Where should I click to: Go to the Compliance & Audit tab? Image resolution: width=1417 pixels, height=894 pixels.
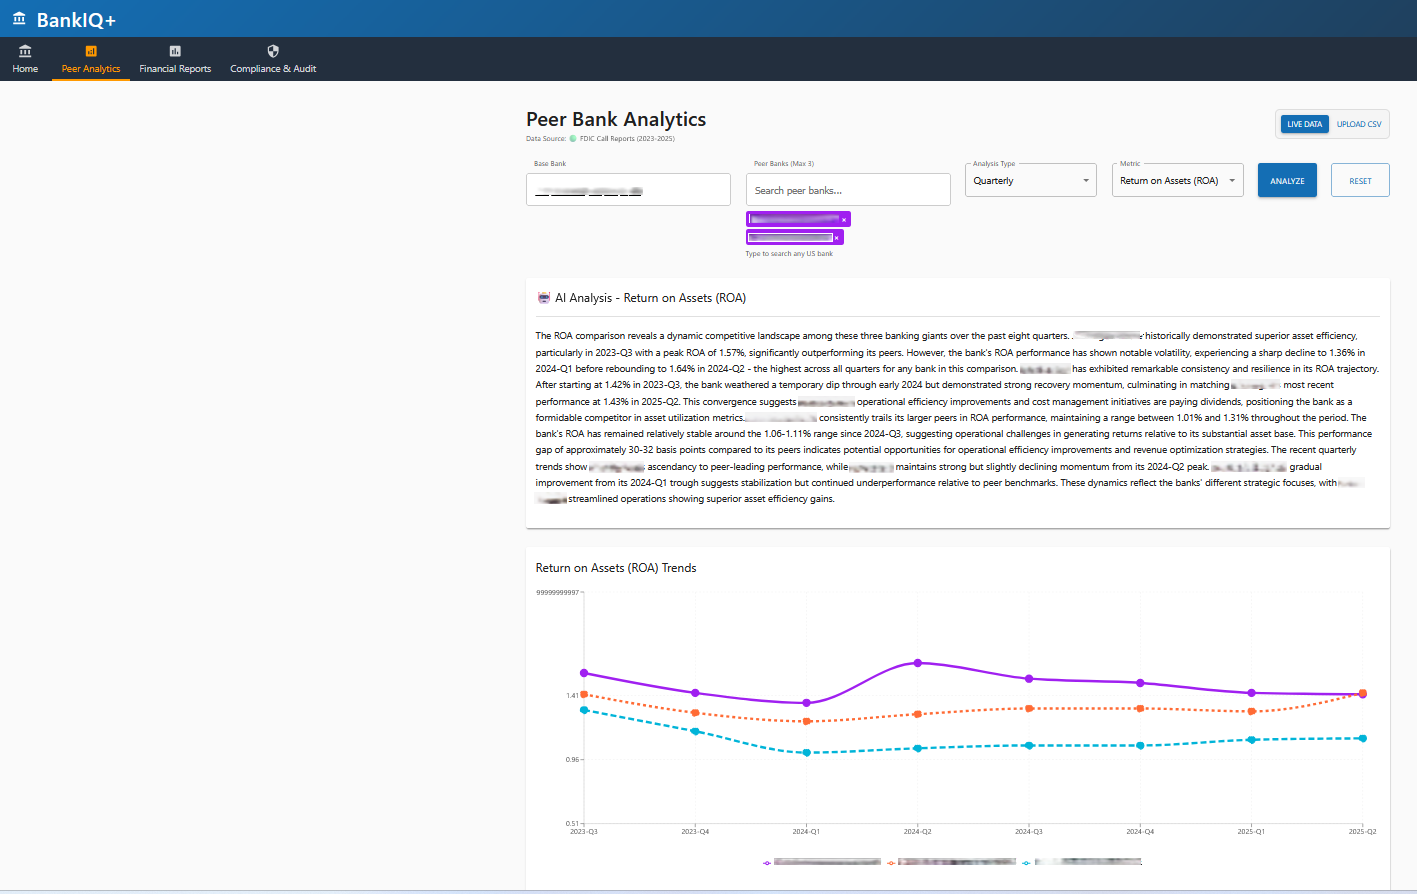click(273, 69)
